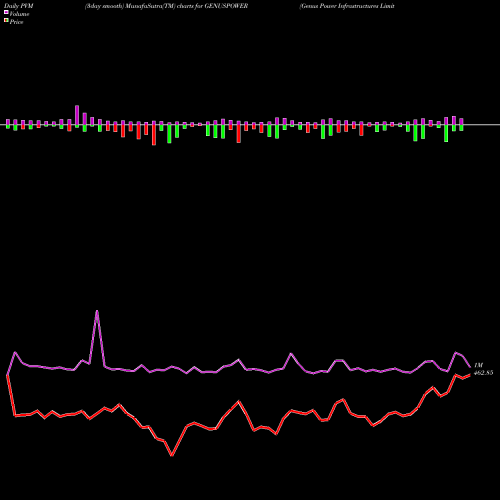Click the 'Daily PVM' title text
The width and height of the screenshot is (500, 500).
click(x=19, y=6)
